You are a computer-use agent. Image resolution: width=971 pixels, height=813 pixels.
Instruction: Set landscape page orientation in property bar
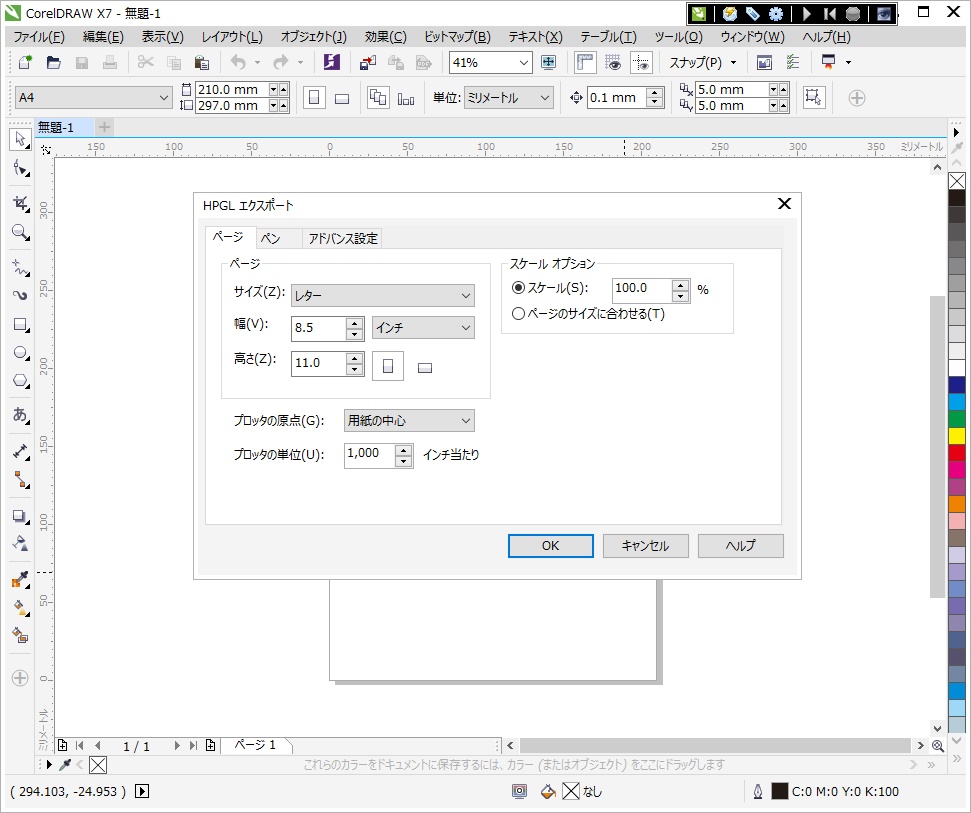coord(342,98)
